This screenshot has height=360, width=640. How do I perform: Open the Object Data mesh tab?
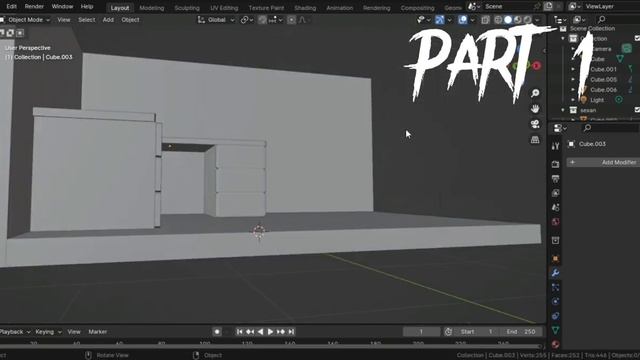[555, 330]
